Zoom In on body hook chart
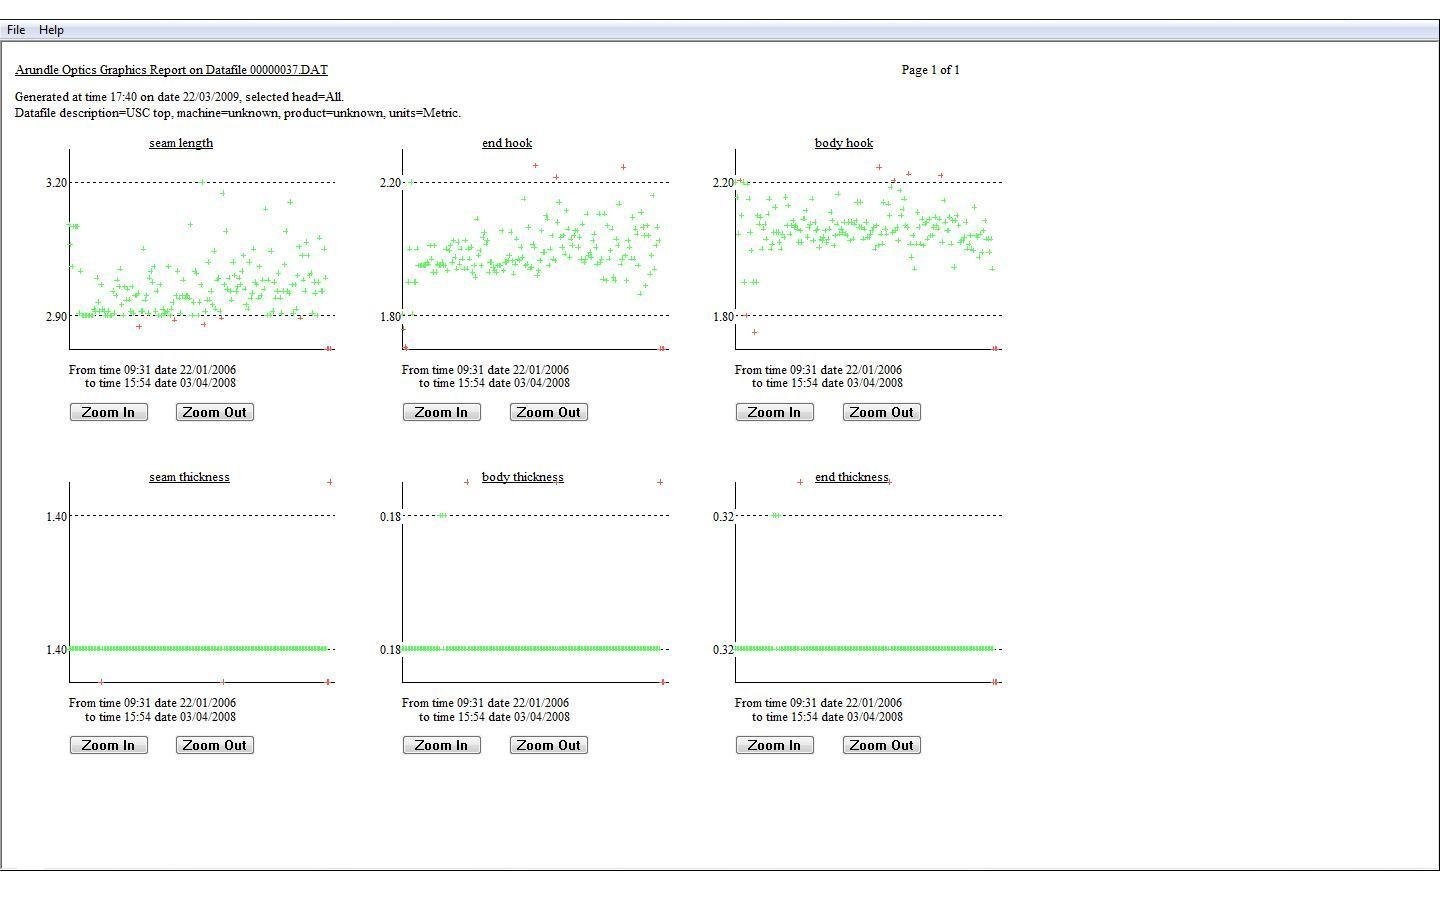The width and height of the screenshot is (1440, 900). [x=775, y=412]
